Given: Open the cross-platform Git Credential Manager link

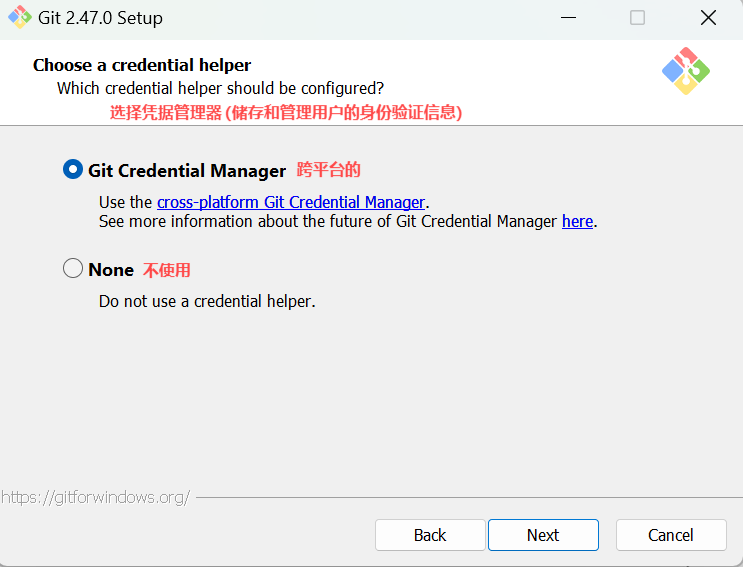Looking at the screenshot, I should [x=291, y=202].
